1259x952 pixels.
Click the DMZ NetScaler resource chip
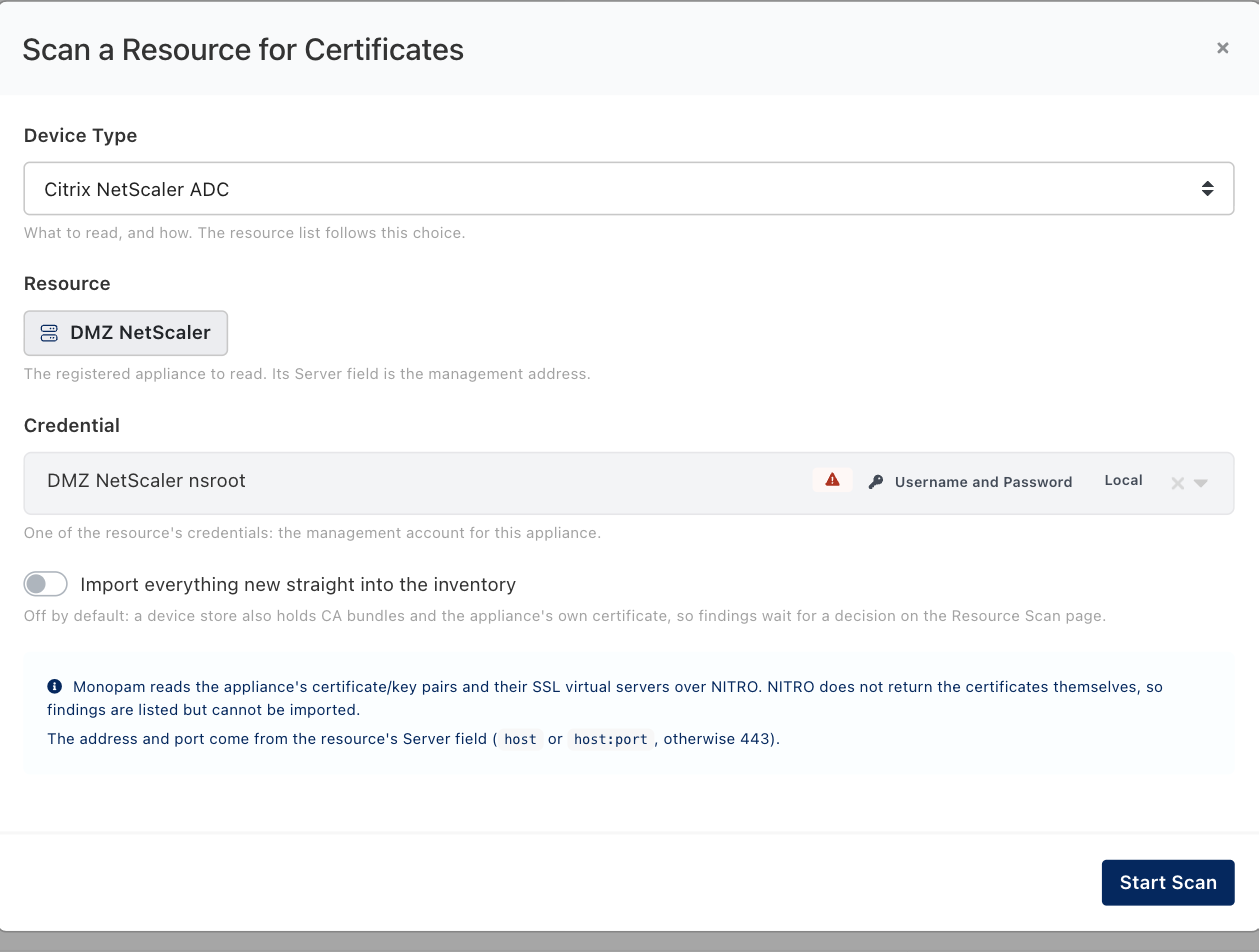(x=126, y=333)
